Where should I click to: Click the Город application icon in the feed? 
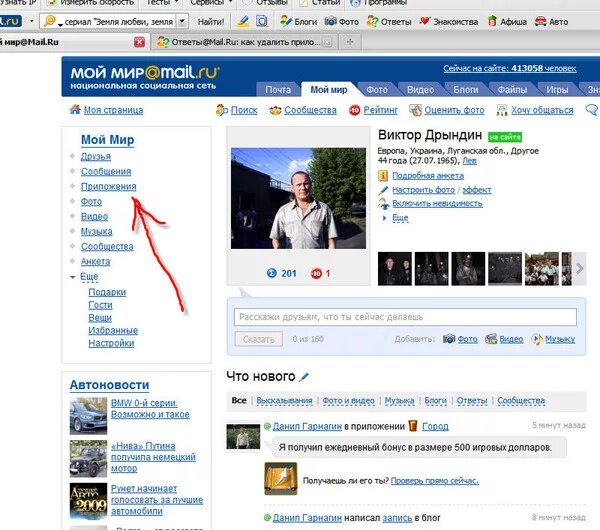(413, 426)
